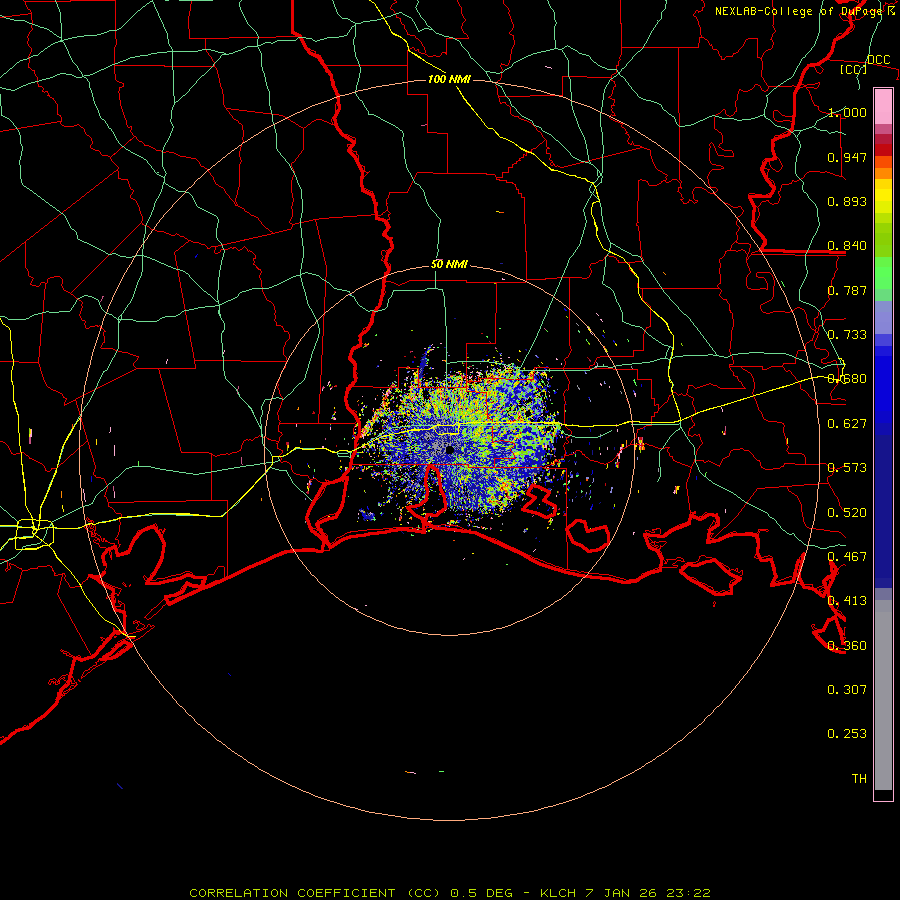900x900 pixels.
Task: Click the NEXLAB-College of DuPage credit text
Action: click(800, 11)
